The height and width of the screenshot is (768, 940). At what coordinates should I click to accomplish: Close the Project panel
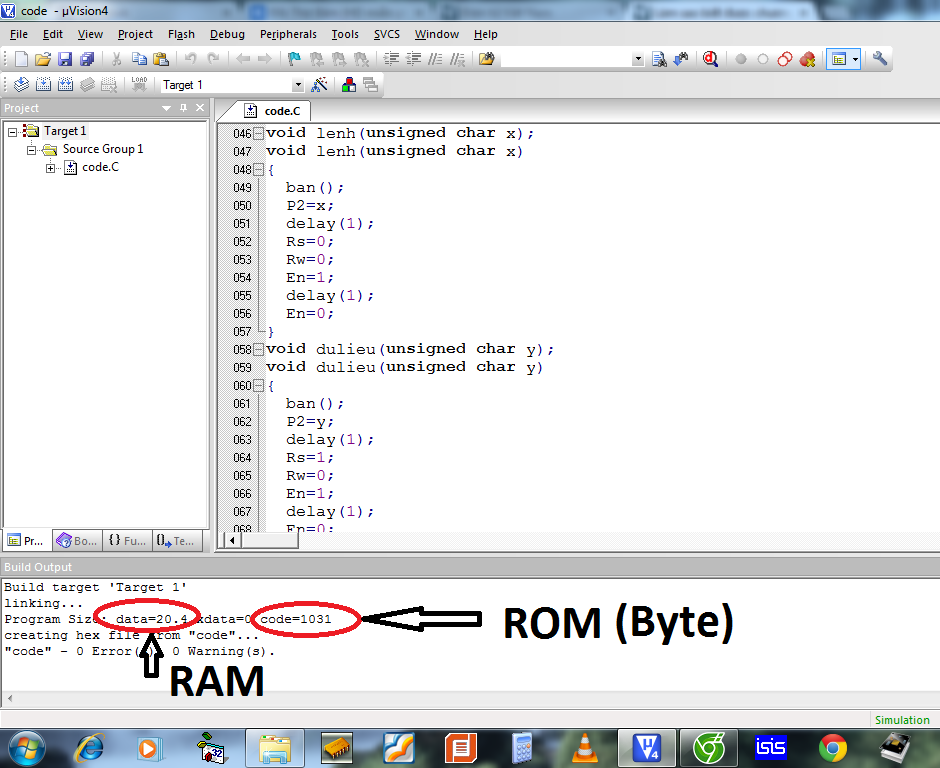200,108
